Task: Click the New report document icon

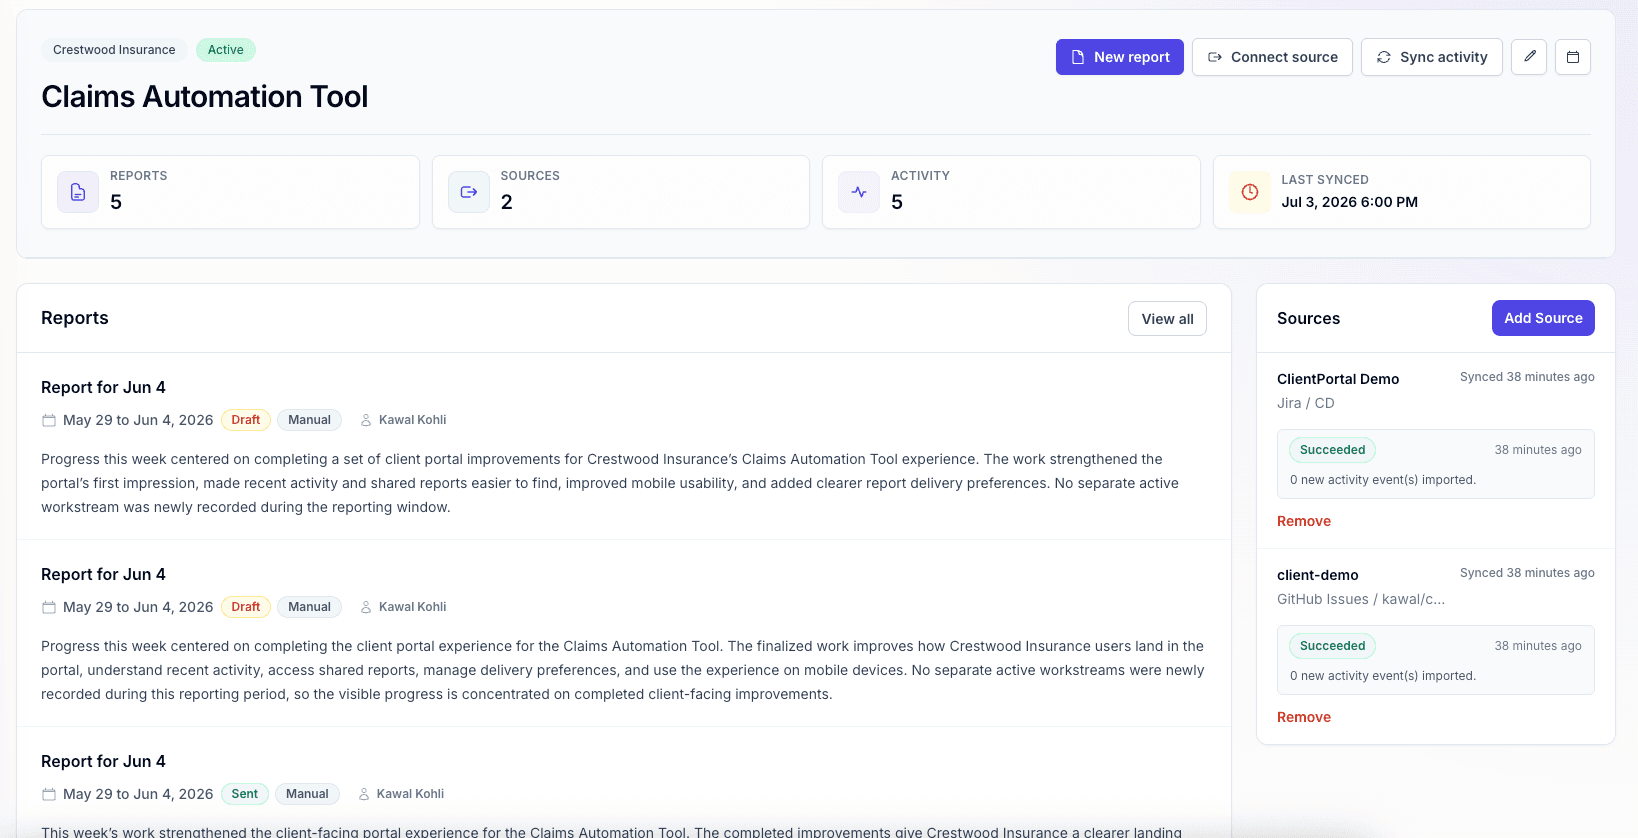Action: click(1078, 57)
